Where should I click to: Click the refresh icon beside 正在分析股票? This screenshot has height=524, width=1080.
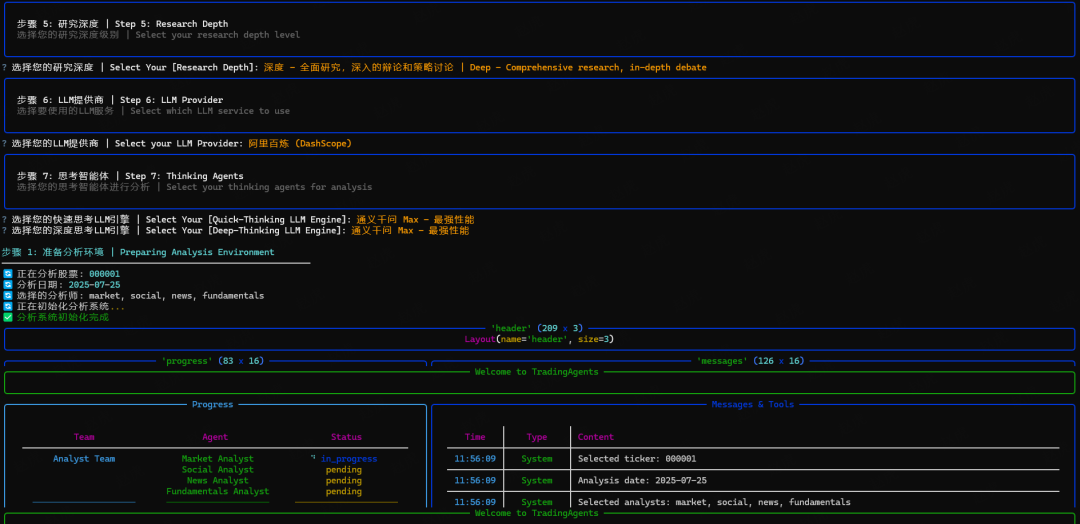(8, 274)
